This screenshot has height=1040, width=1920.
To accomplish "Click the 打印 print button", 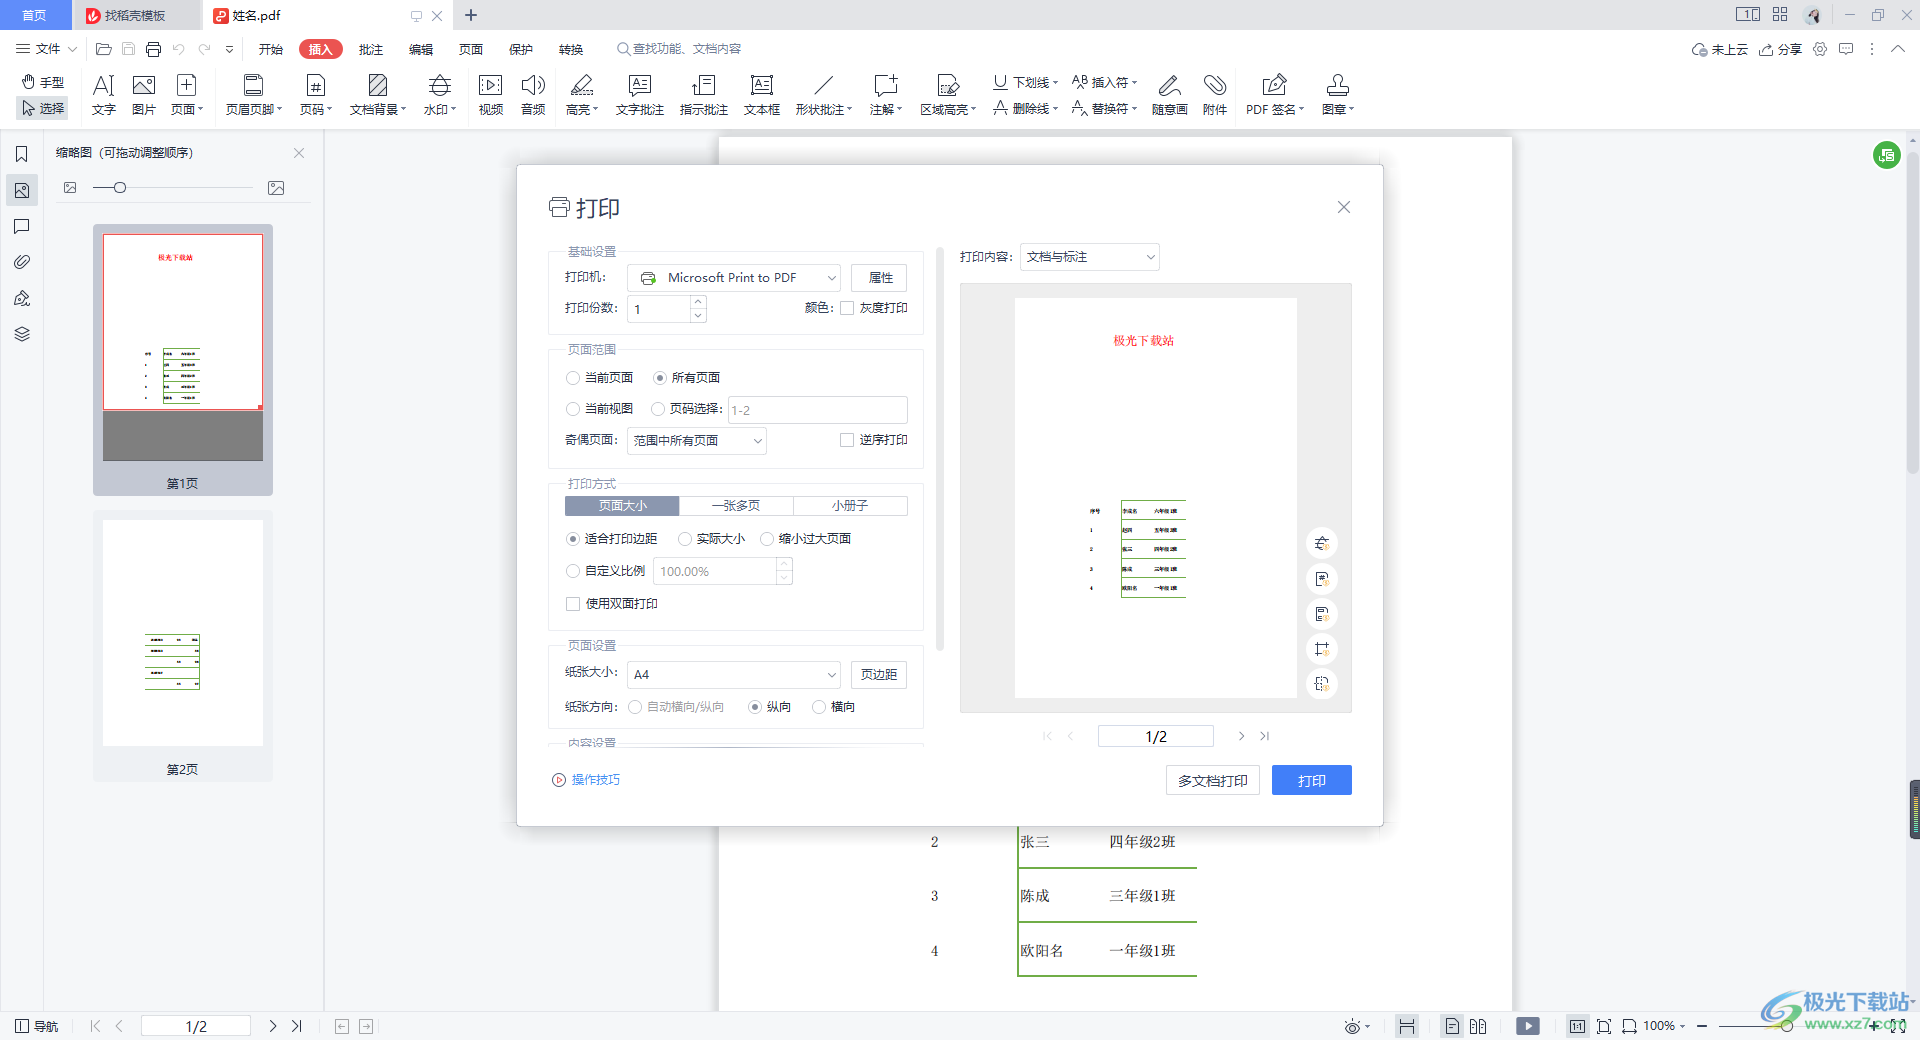I will pyautogui.click(x=1312, y=781).
